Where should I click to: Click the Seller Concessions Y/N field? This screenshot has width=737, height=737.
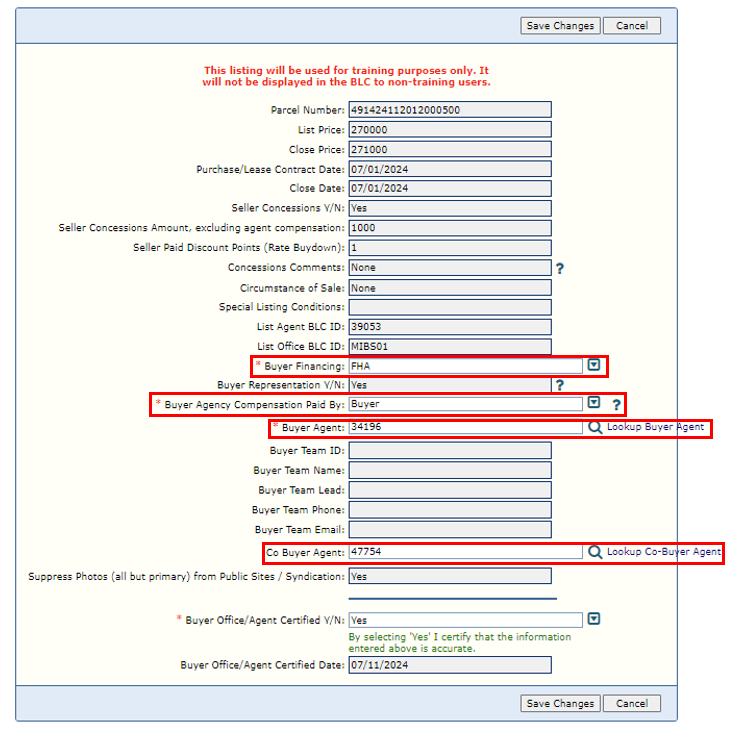[x=450, y=208]
